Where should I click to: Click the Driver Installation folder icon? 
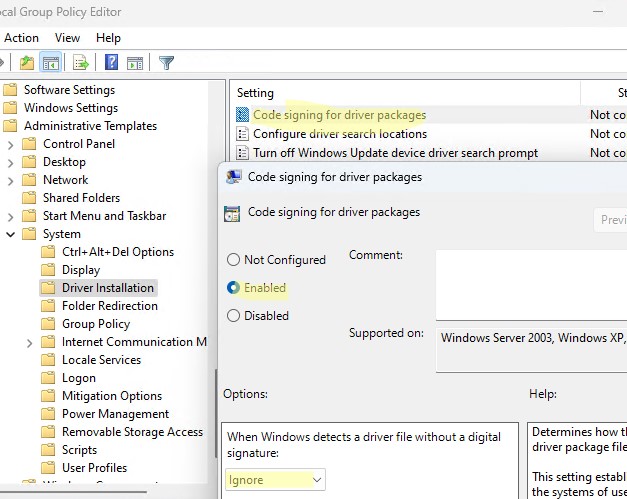tap(48, 288)
